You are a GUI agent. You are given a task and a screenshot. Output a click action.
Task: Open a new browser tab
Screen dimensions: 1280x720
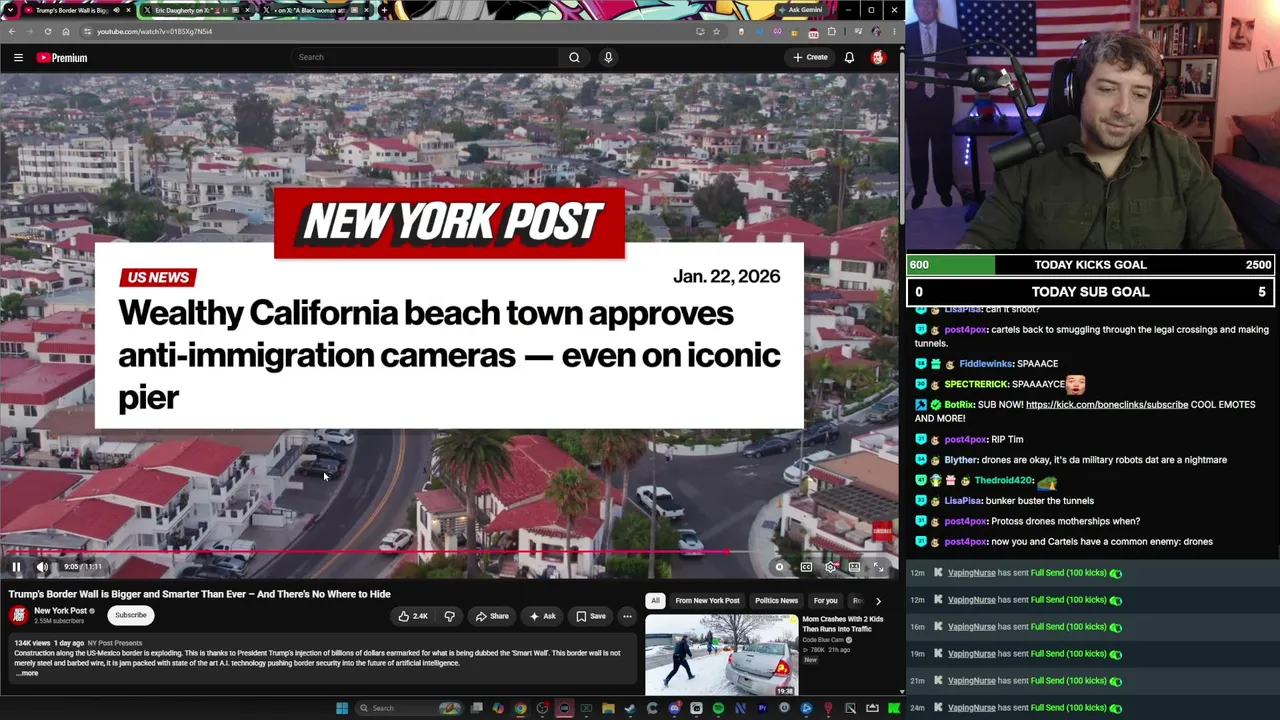tap(386, 10)
